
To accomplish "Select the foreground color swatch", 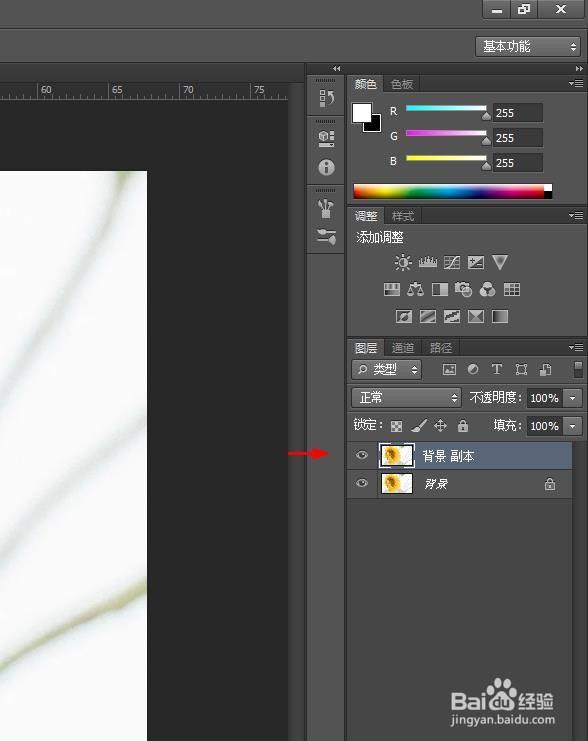I will (x=361, y=112).
